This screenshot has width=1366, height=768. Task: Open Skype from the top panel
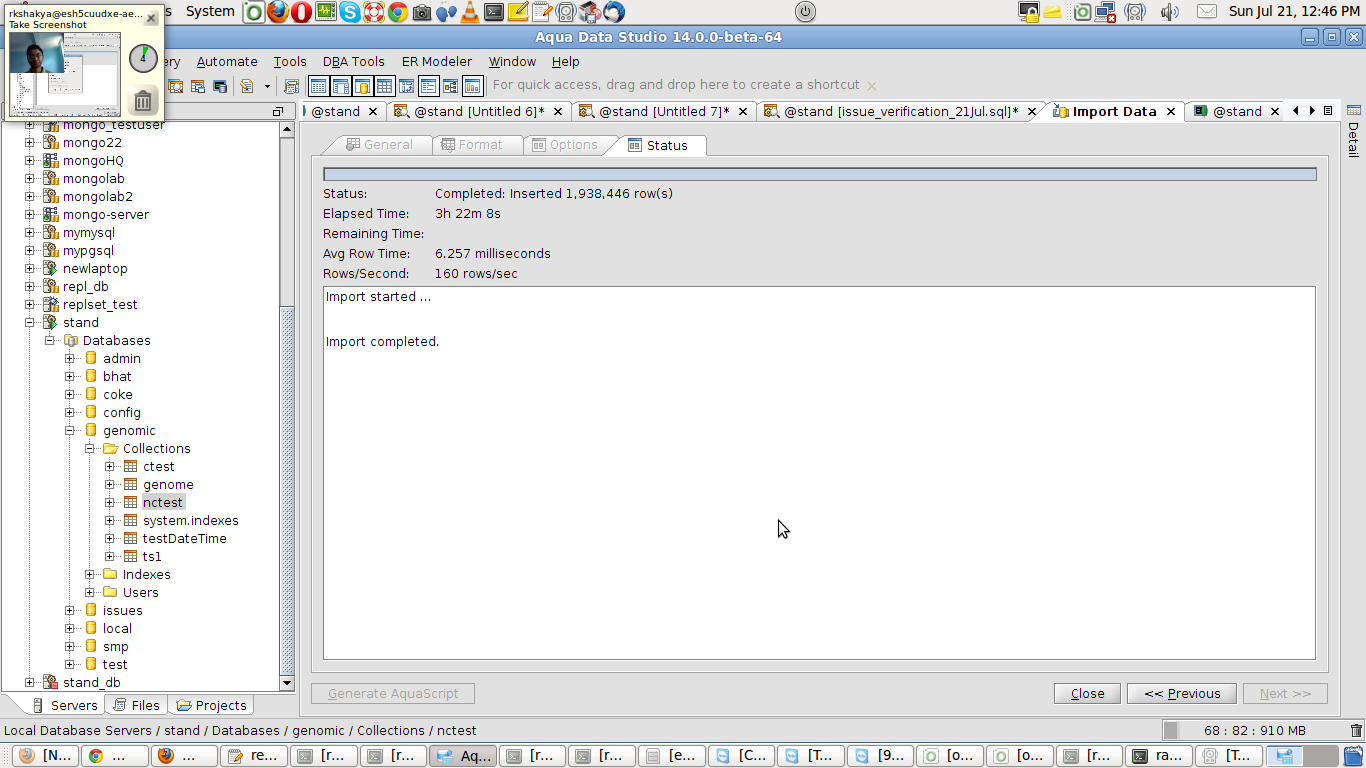pyautogui.click(x=350, y=12)
